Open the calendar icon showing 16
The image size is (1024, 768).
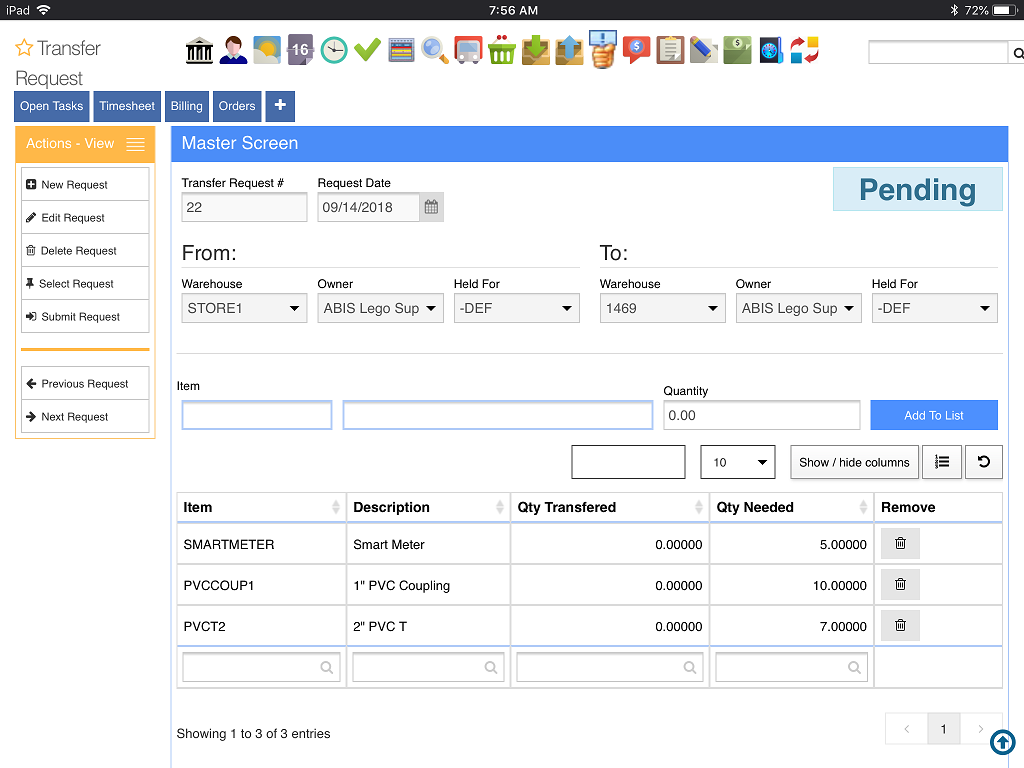(x=300, y=49)
